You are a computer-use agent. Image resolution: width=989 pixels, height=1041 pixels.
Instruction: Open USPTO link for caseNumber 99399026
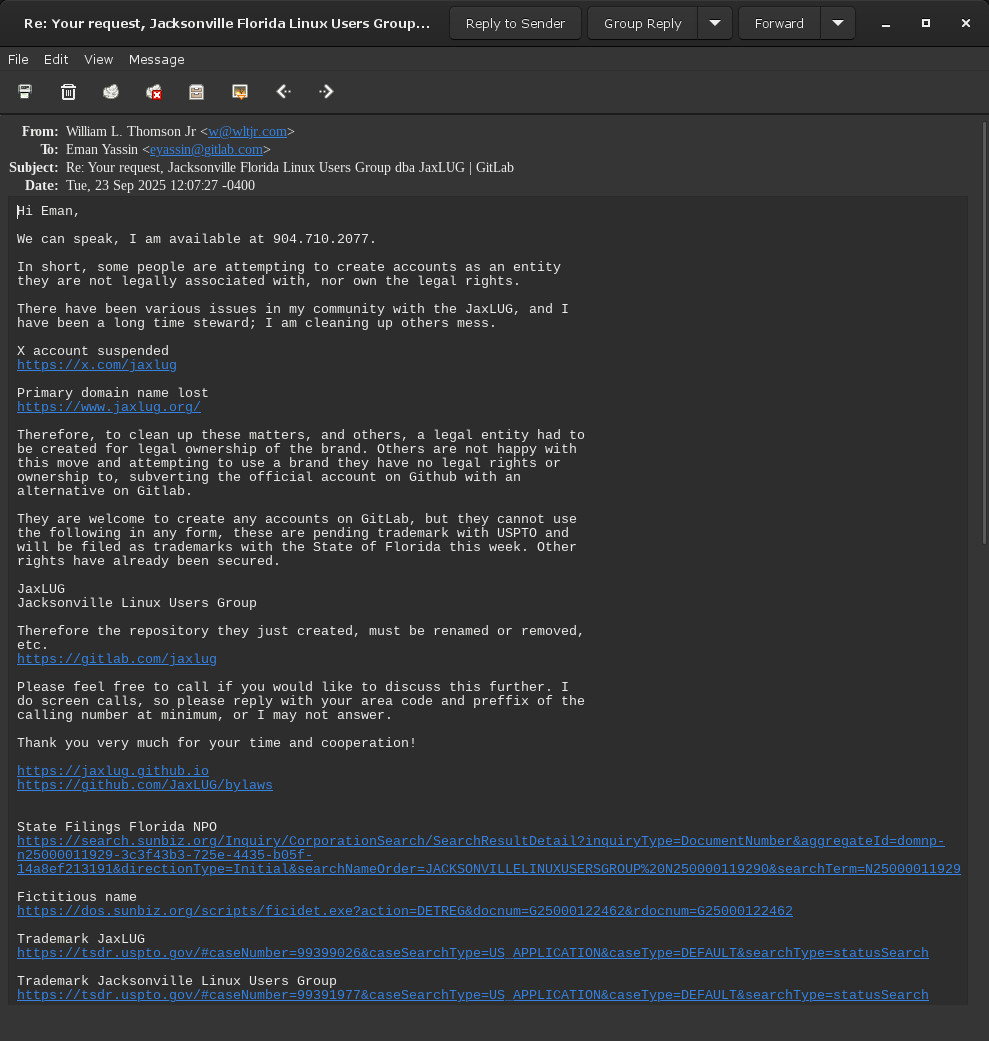tap(473, 953)
